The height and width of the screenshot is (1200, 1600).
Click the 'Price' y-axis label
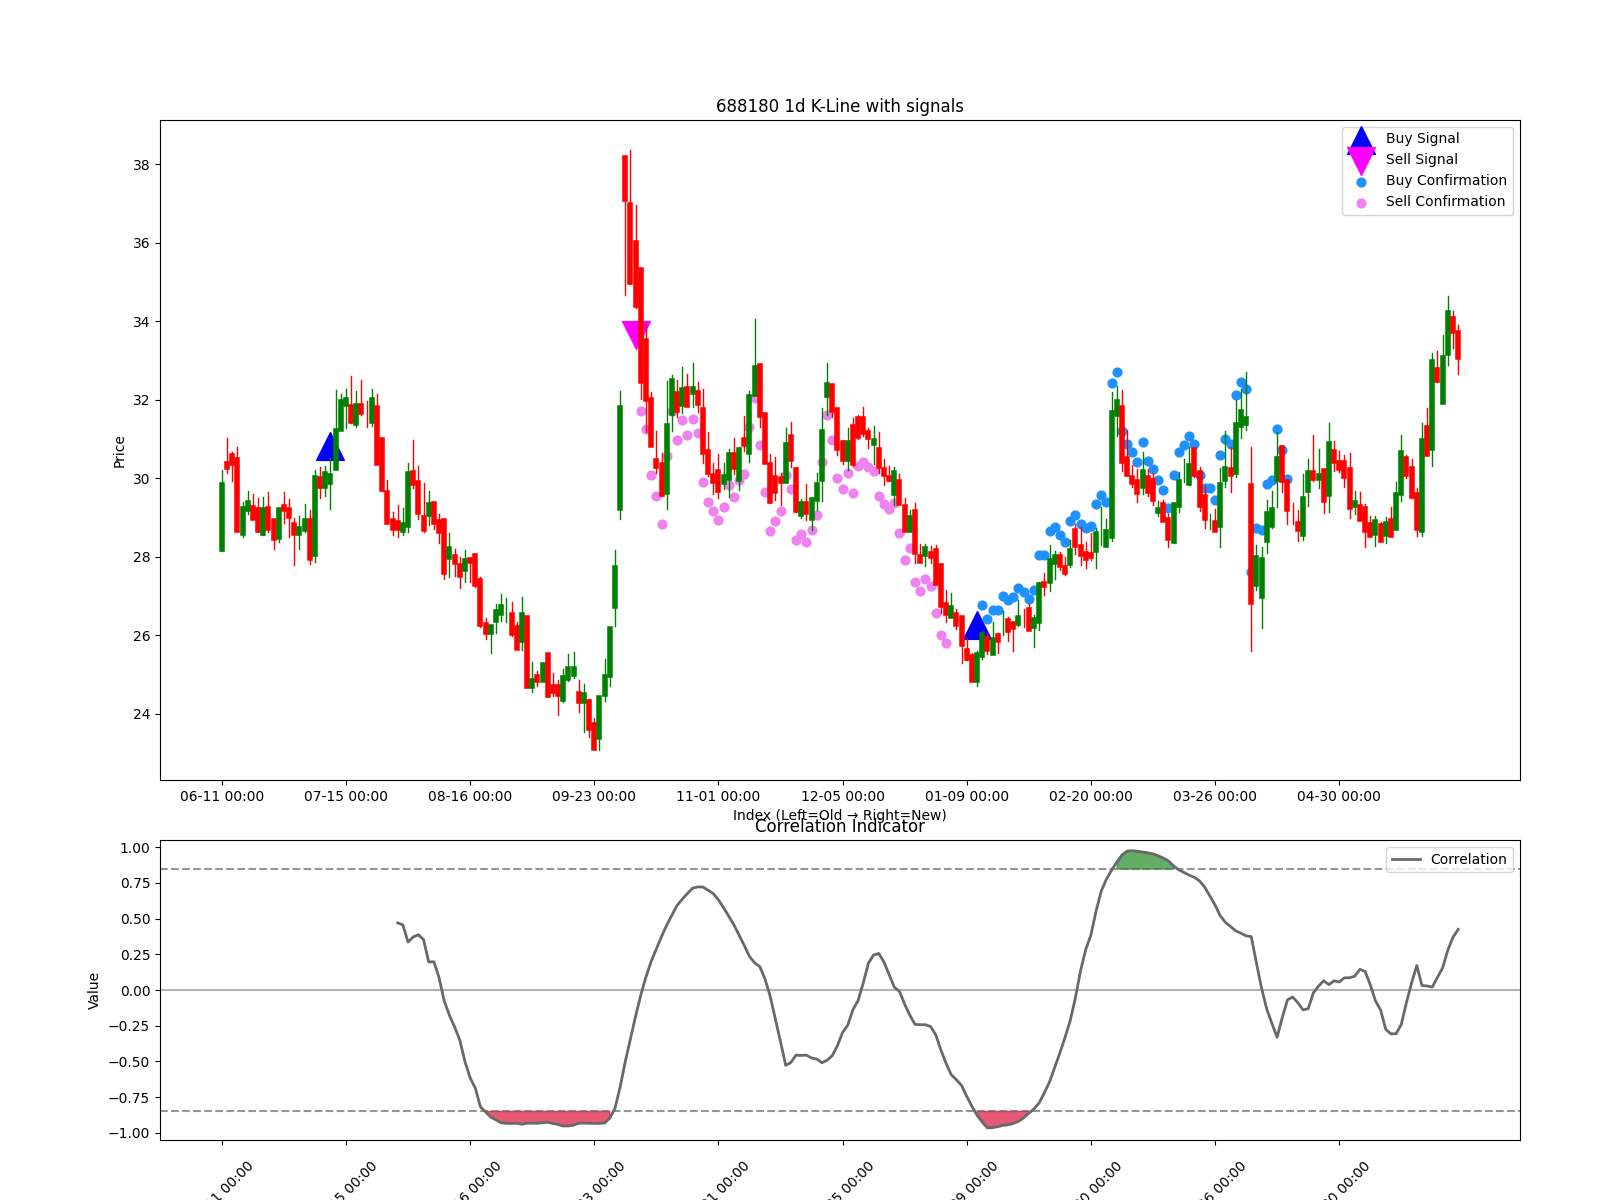click(x=120, y=451)
